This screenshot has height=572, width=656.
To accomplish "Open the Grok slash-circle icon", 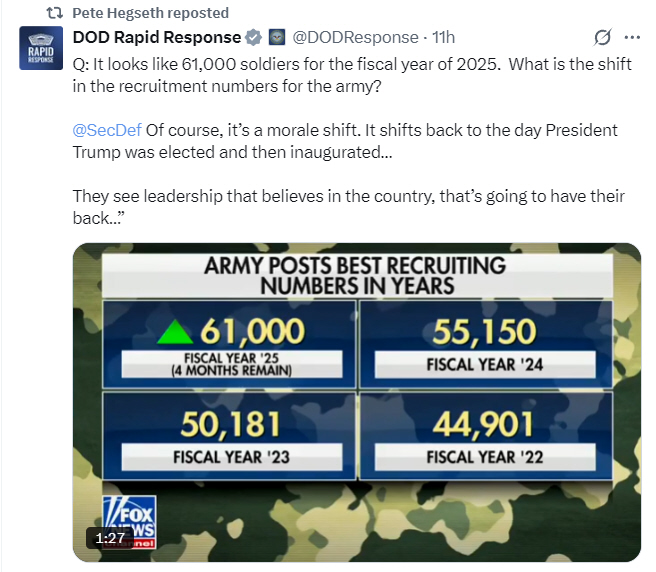I will coord(602,37).
